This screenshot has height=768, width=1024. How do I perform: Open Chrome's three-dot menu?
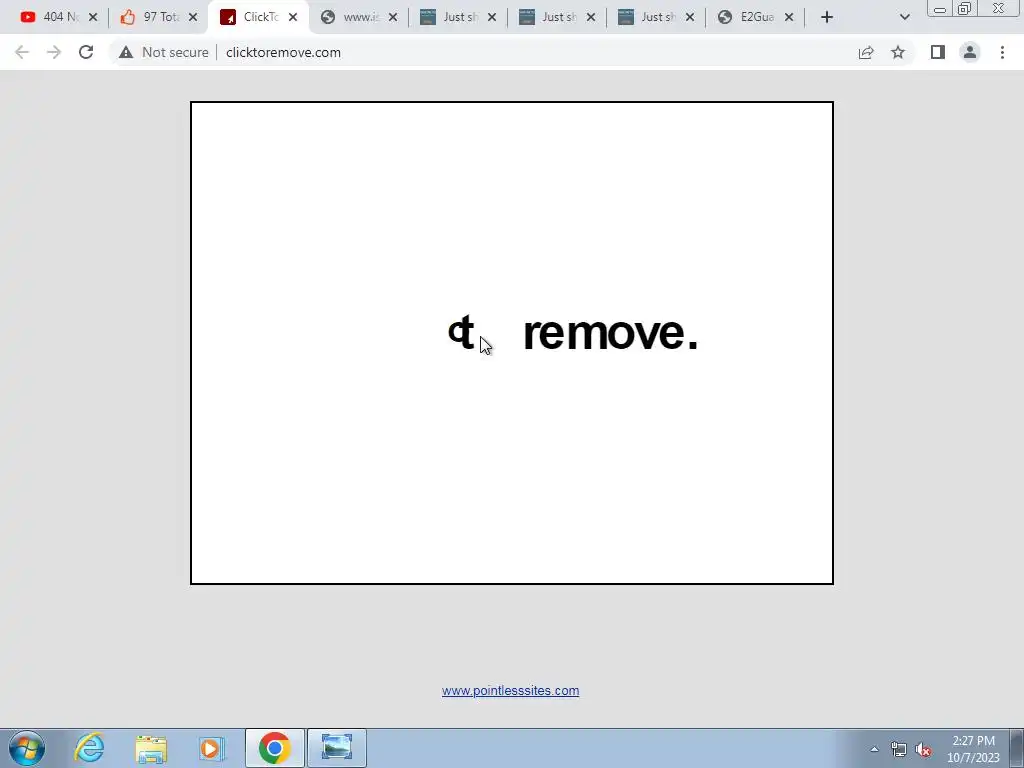1002,52
